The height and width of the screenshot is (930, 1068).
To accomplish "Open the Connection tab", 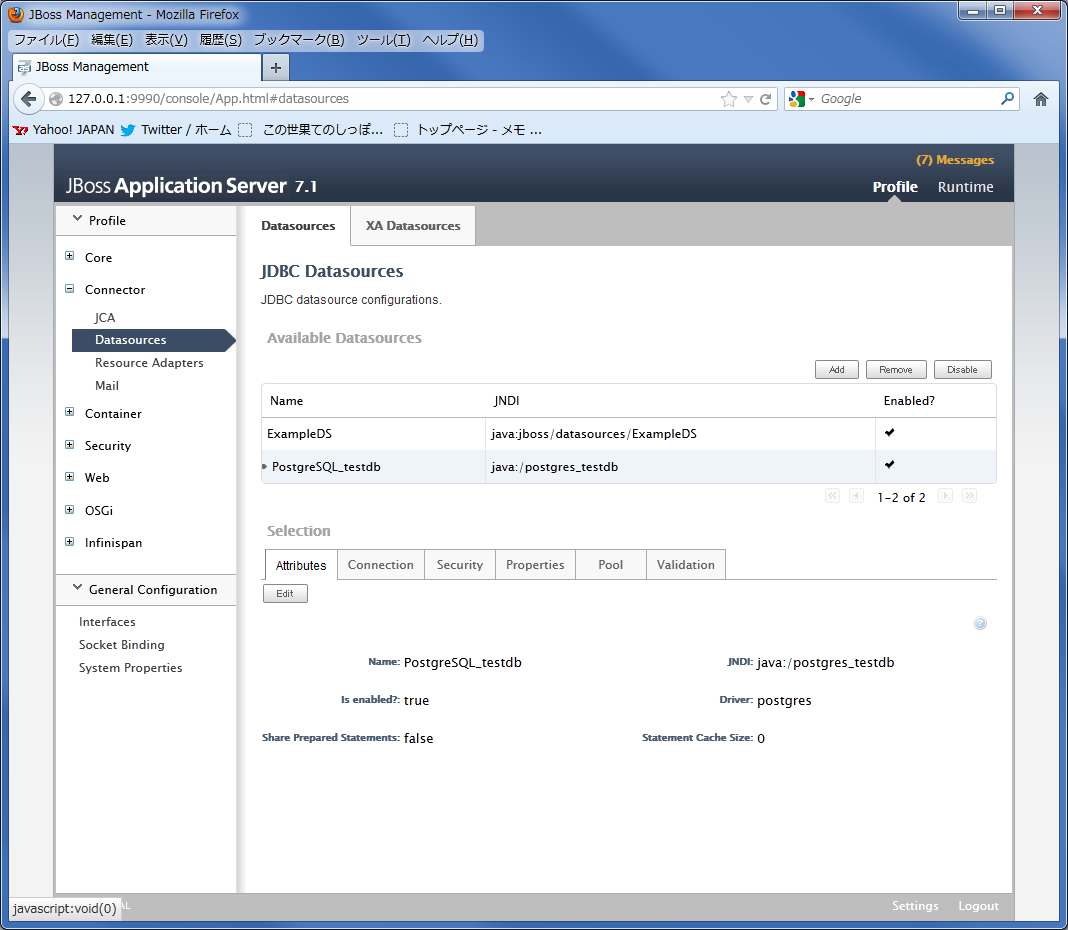I will [x=381, y=565].
